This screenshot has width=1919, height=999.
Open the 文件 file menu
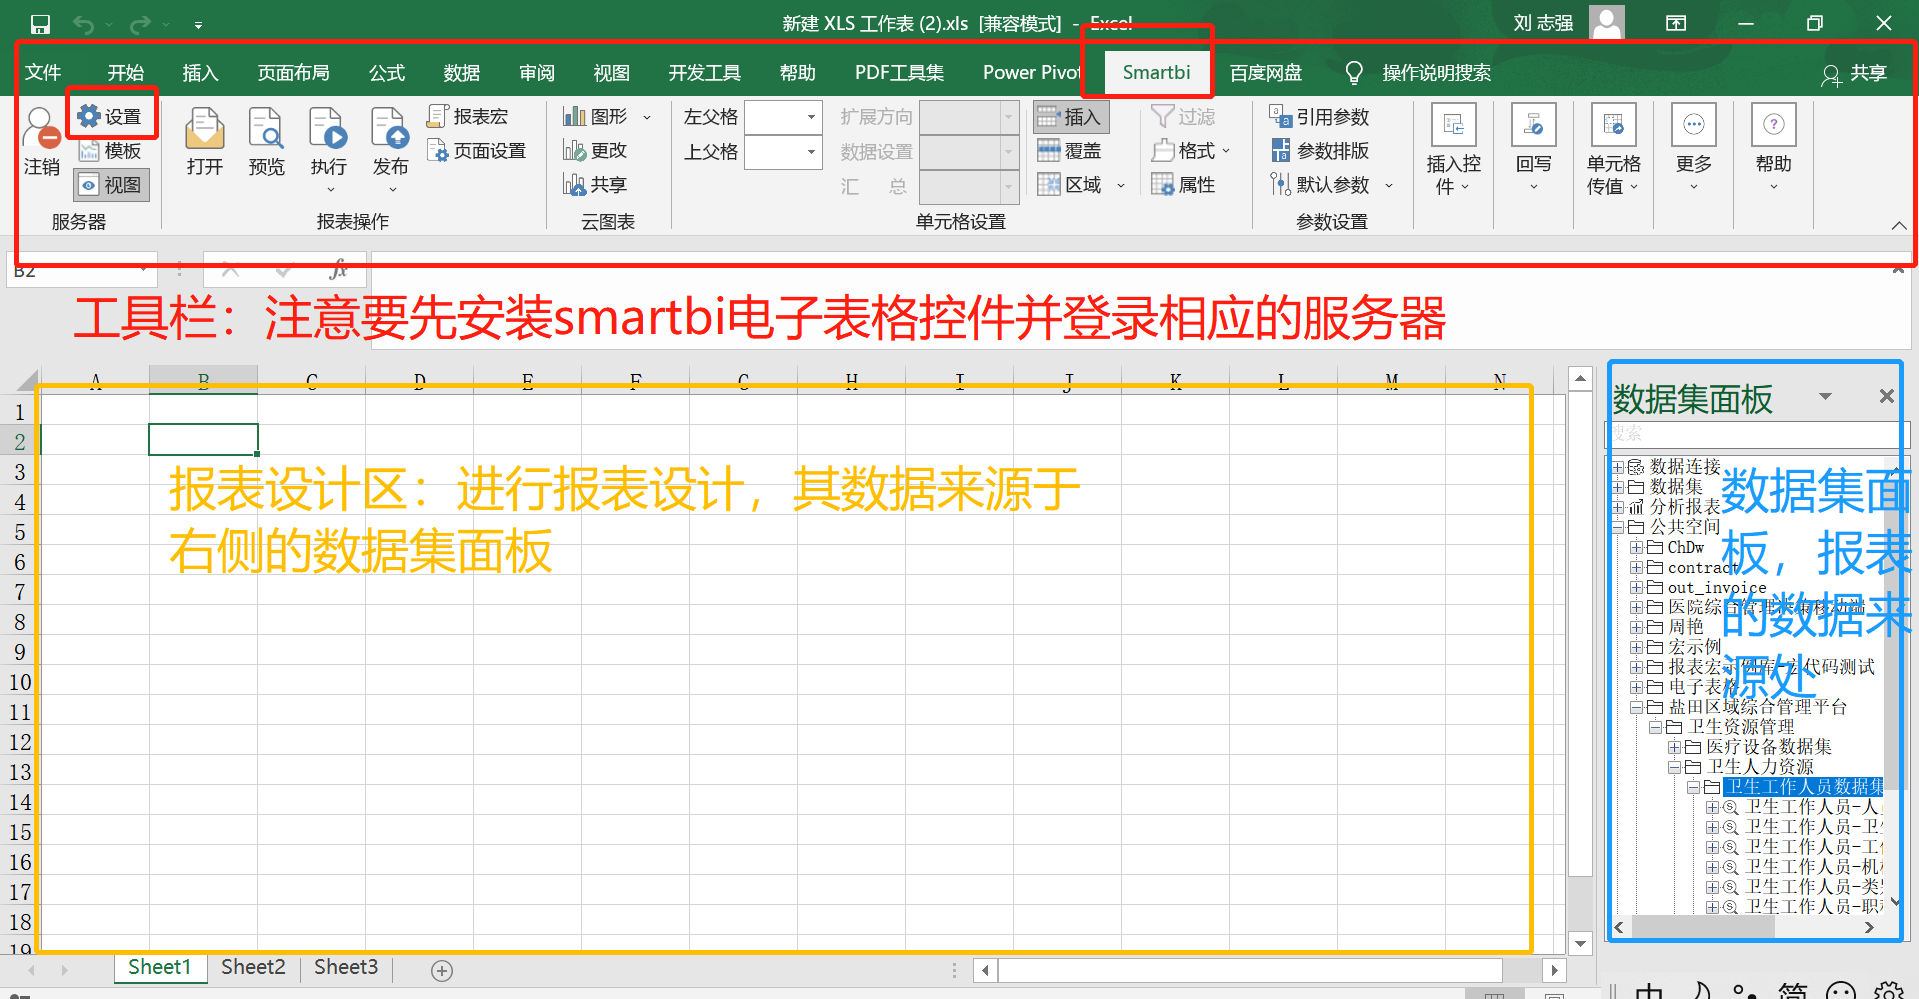[43, 72]
